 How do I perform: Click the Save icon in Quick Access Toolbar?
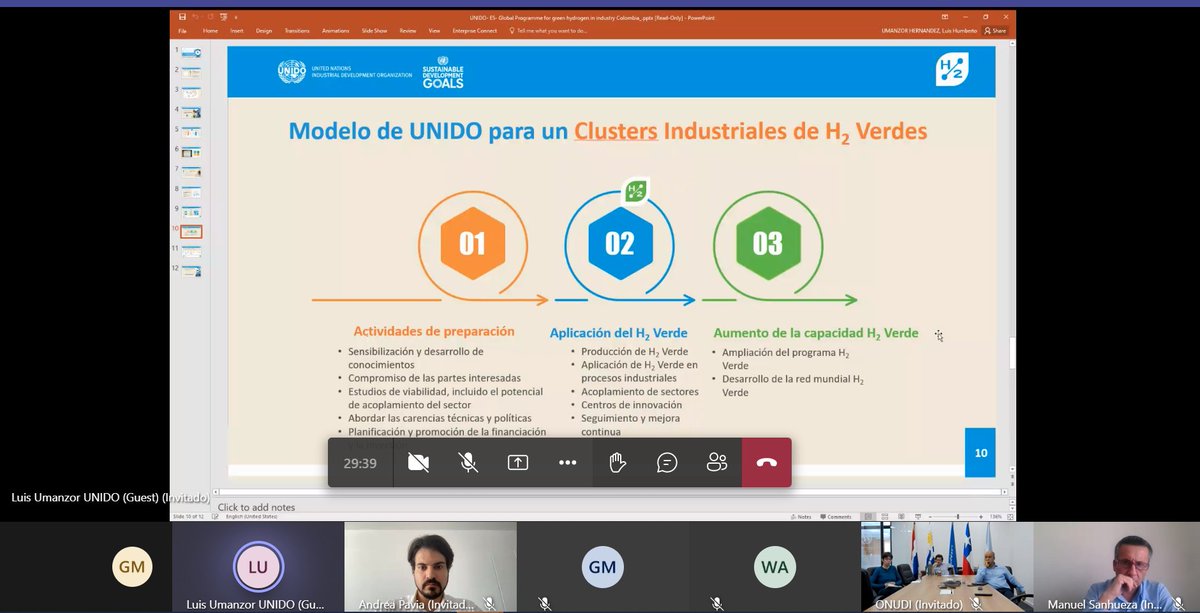click(x=183, y=17)
